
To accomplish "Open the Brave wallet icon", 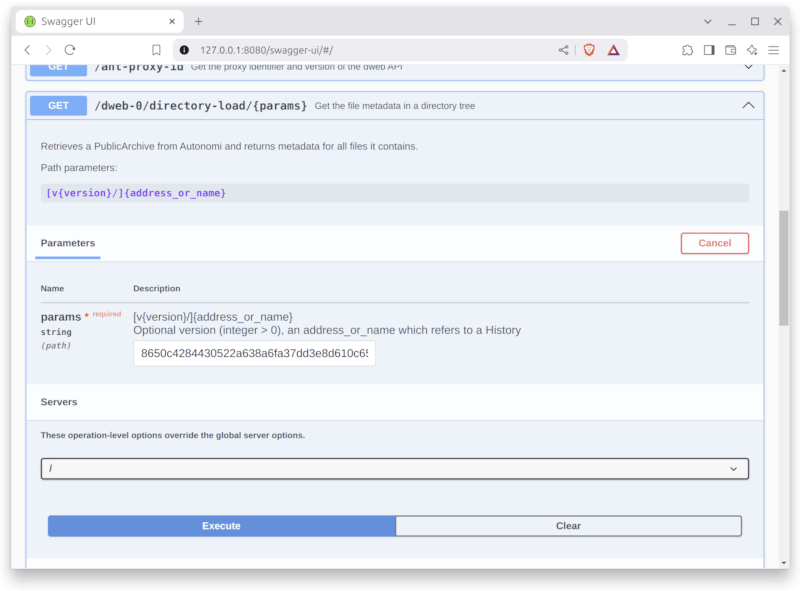I will pyautogui.click(x=730, y=50).
